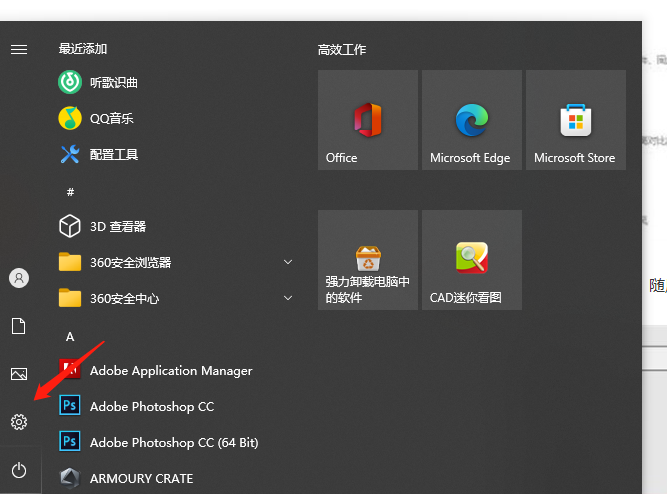Open the Pictures folder icon
667x494 pixels.
(x=19, y=374)
